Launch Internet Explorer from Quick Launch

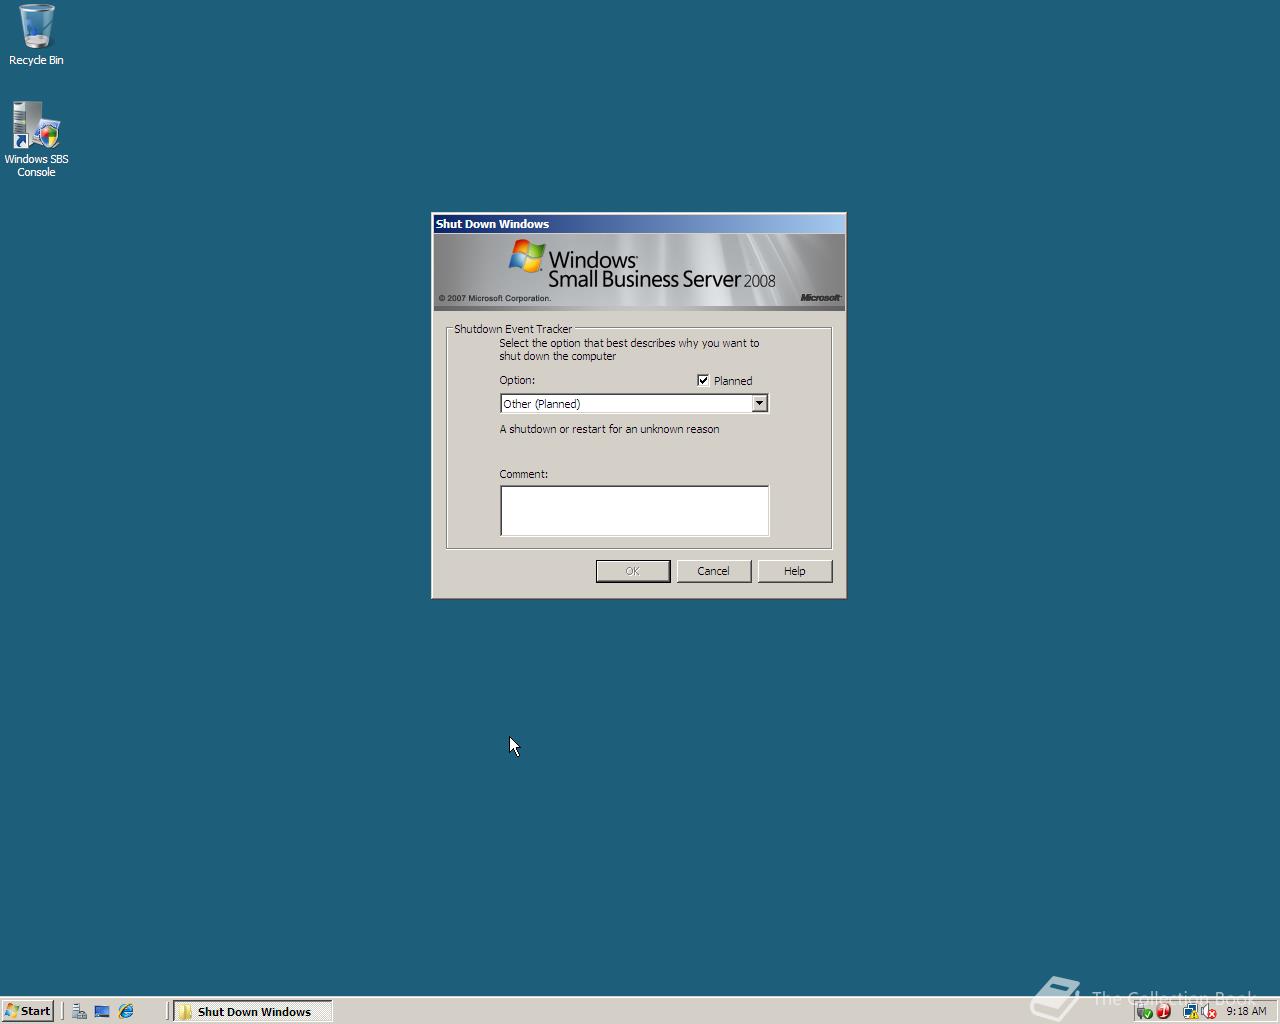(126, 1011)
